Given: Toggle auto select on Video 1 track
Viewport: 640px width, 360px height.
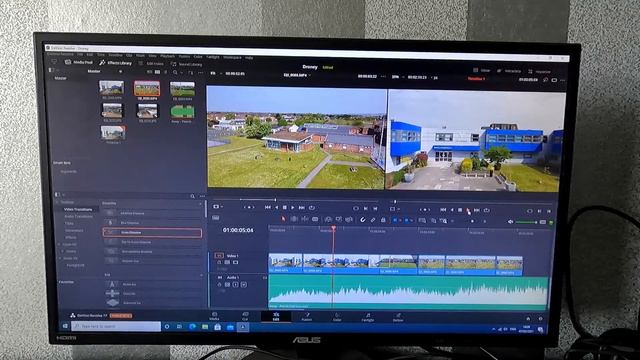Looking at the screenshot, I should tap(227, 262).
